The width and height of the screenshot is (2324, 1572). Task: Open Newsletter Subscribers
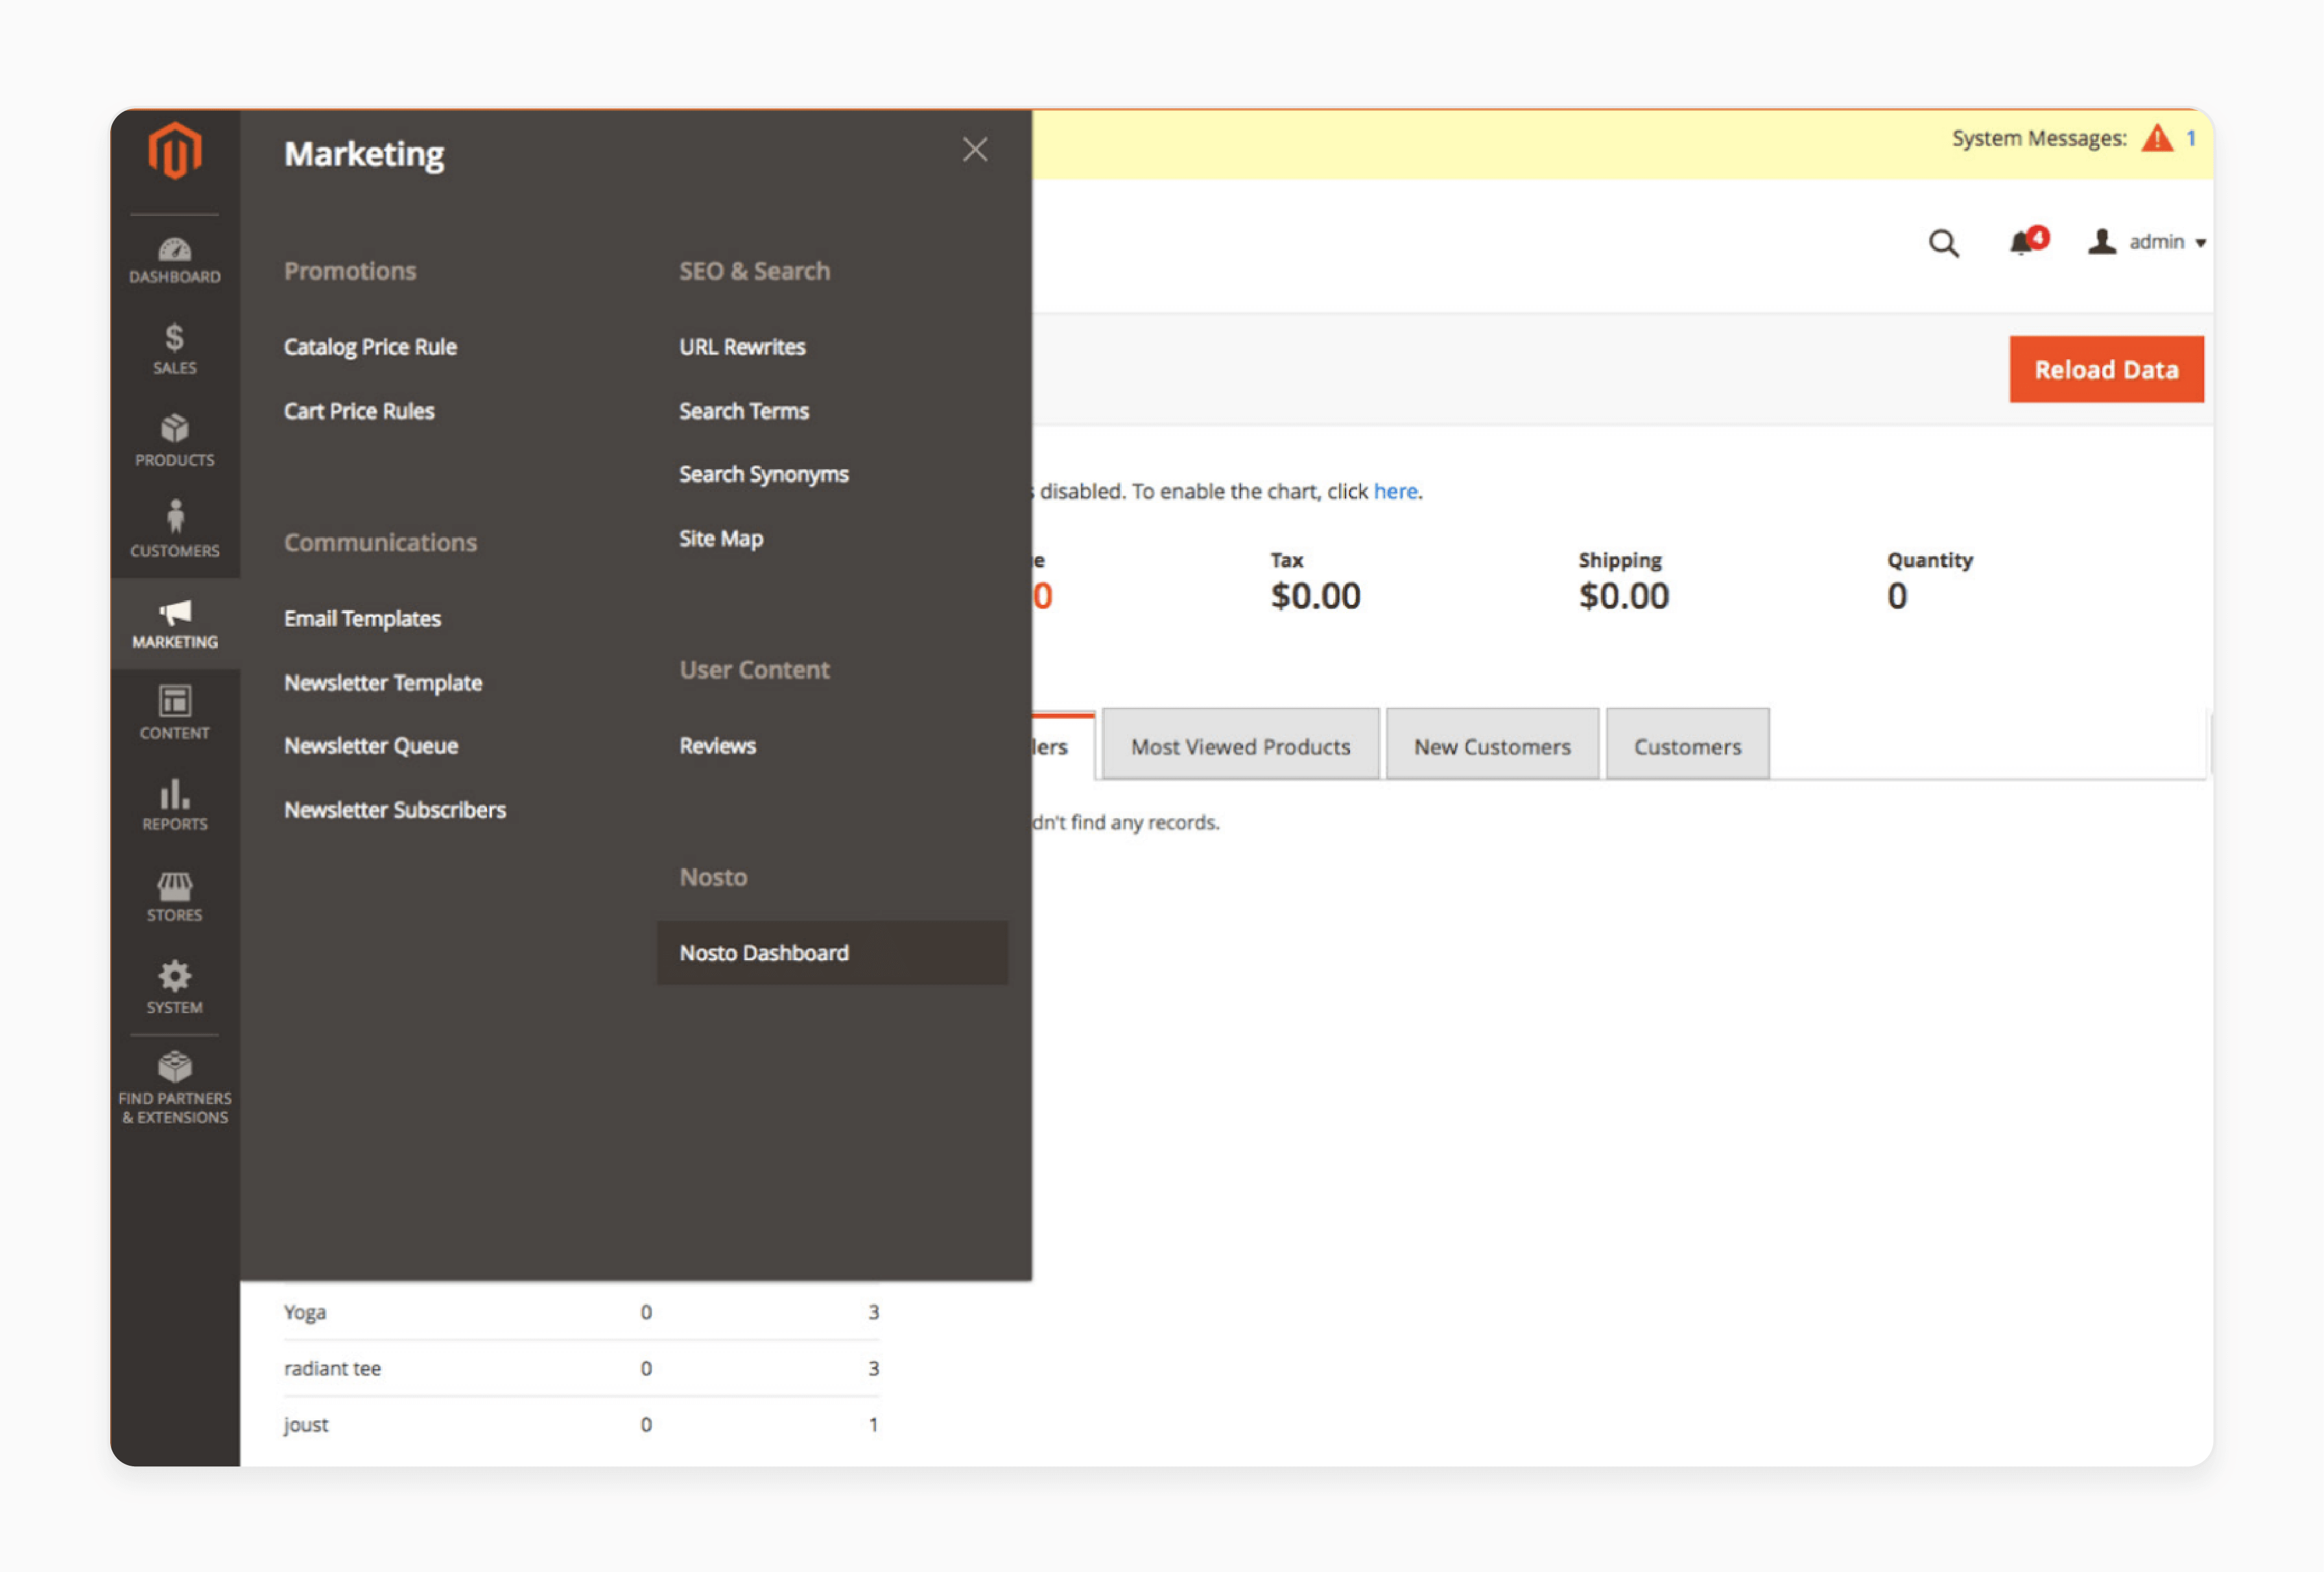click(395, 810)
